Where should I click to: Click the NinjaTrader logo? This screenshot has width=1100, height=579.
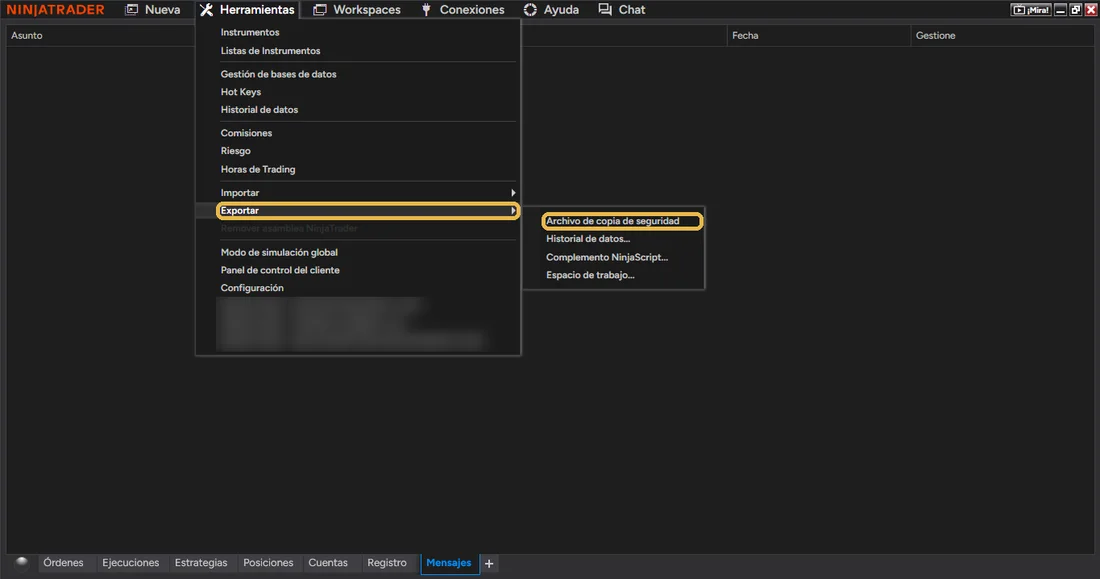(x=55, y=10)
